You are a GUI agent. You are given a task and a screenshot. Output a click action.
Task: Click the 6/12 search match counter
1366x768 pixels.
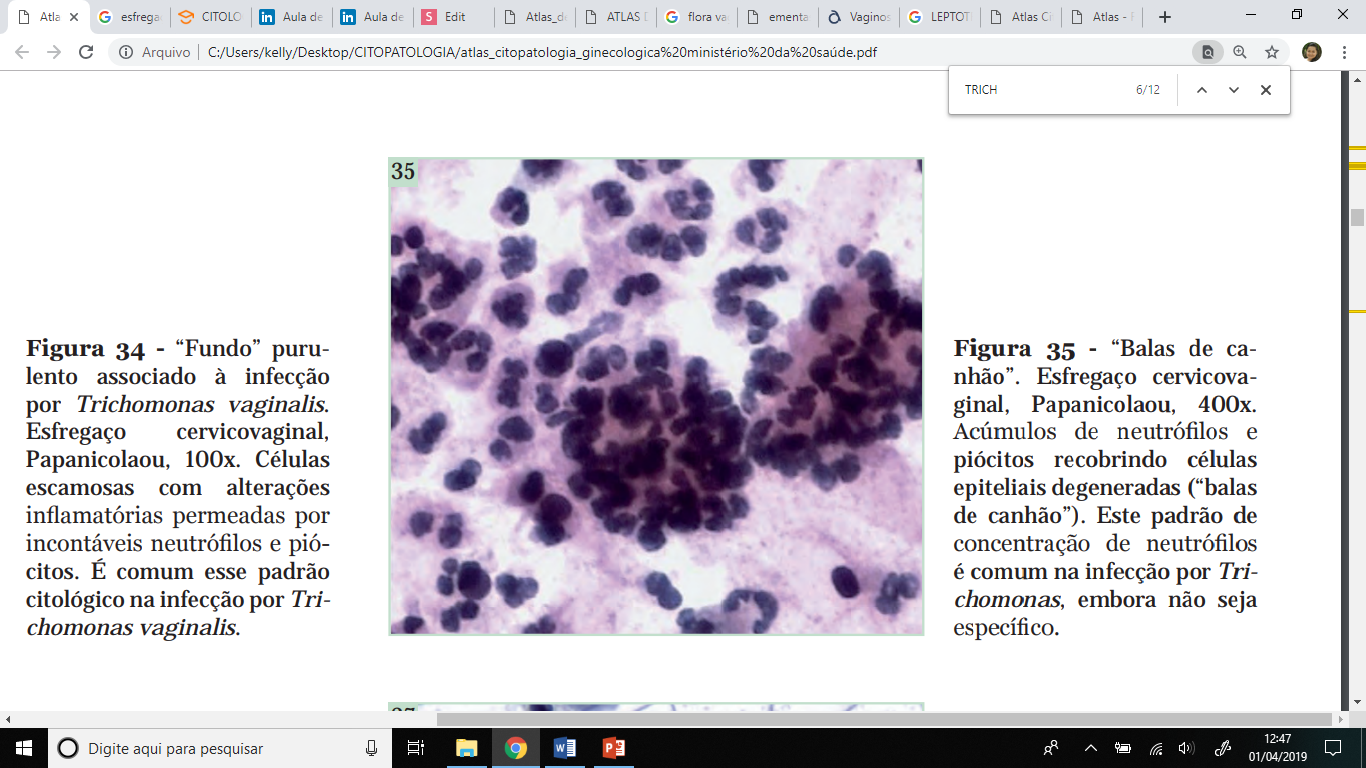tap(1147, 90)
